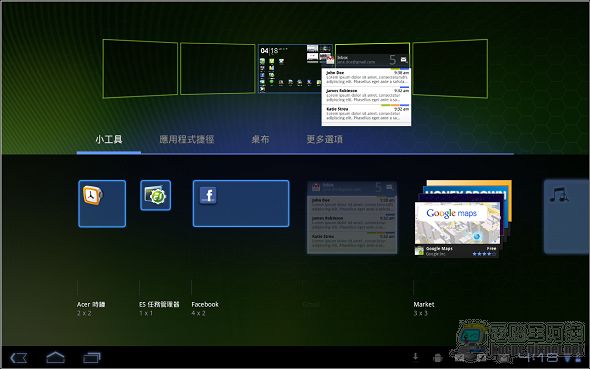The image size is (590, 369).
Task: Select the Market widget with Google Maps card
Action: coord(463,219)
